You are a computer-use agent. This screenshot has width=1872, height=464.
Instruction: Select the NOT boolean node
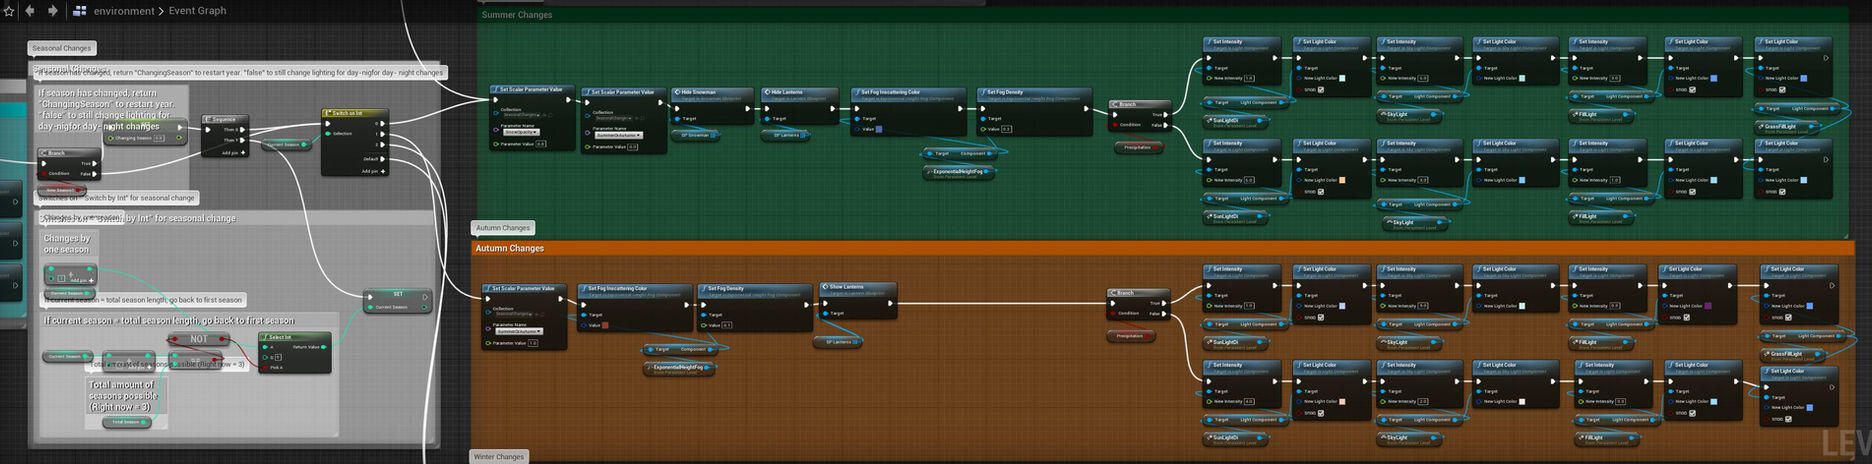199,339
